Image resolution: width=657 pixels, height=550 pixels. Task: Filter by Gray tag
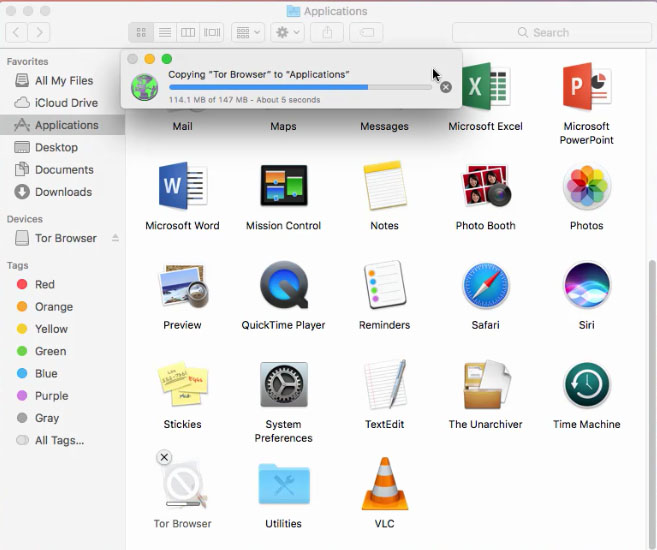point(62,418)
